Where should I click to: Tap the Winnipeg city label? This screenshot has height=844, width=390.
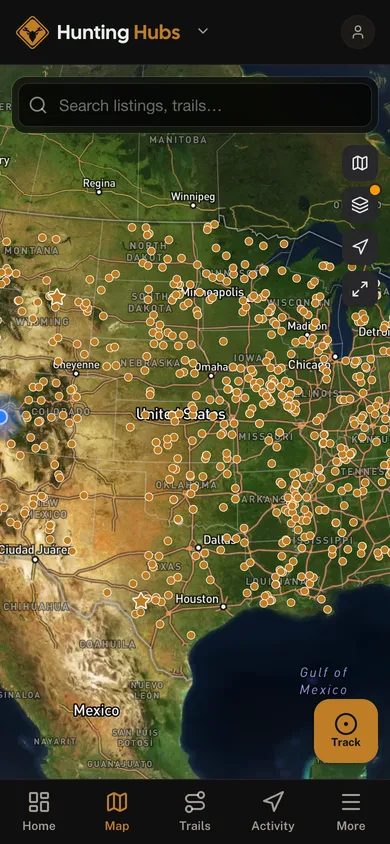tap(193, 196)
